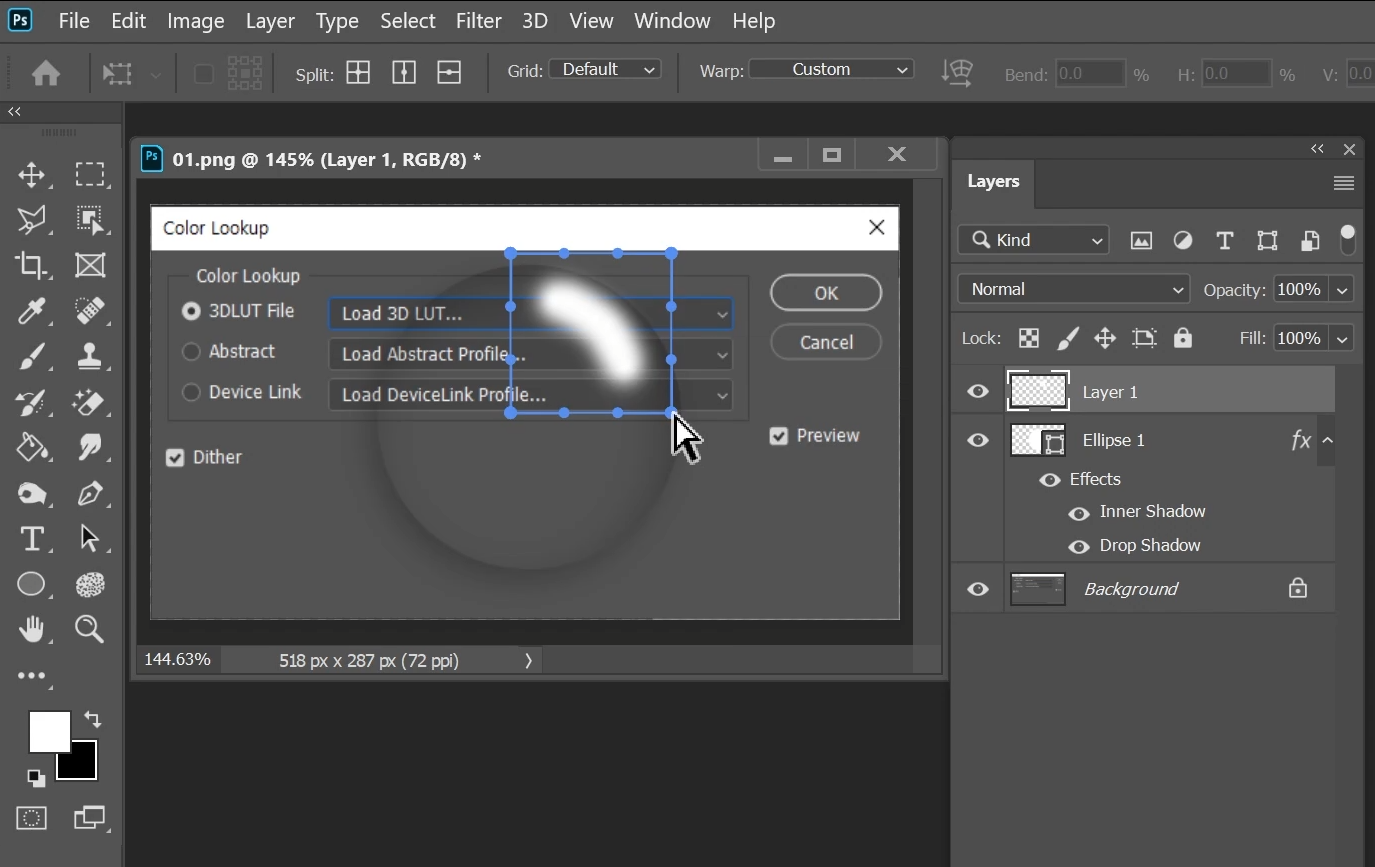Select the Burn tool
The height and width of the screenshot is (867, 1375).
(x=31, y=493)
